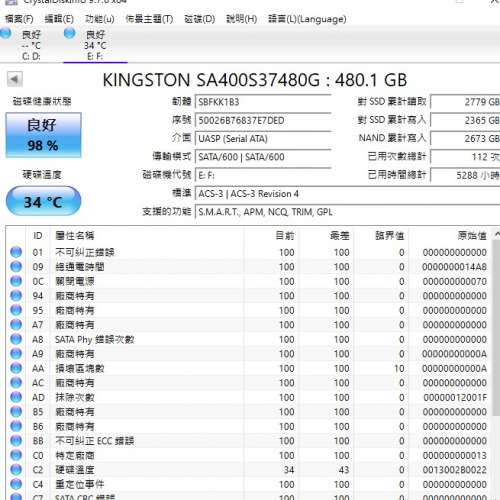The height and width of the screenshot is (500, 500).
Task: Open the 功能(u) menu
Action: coord(100,19)
